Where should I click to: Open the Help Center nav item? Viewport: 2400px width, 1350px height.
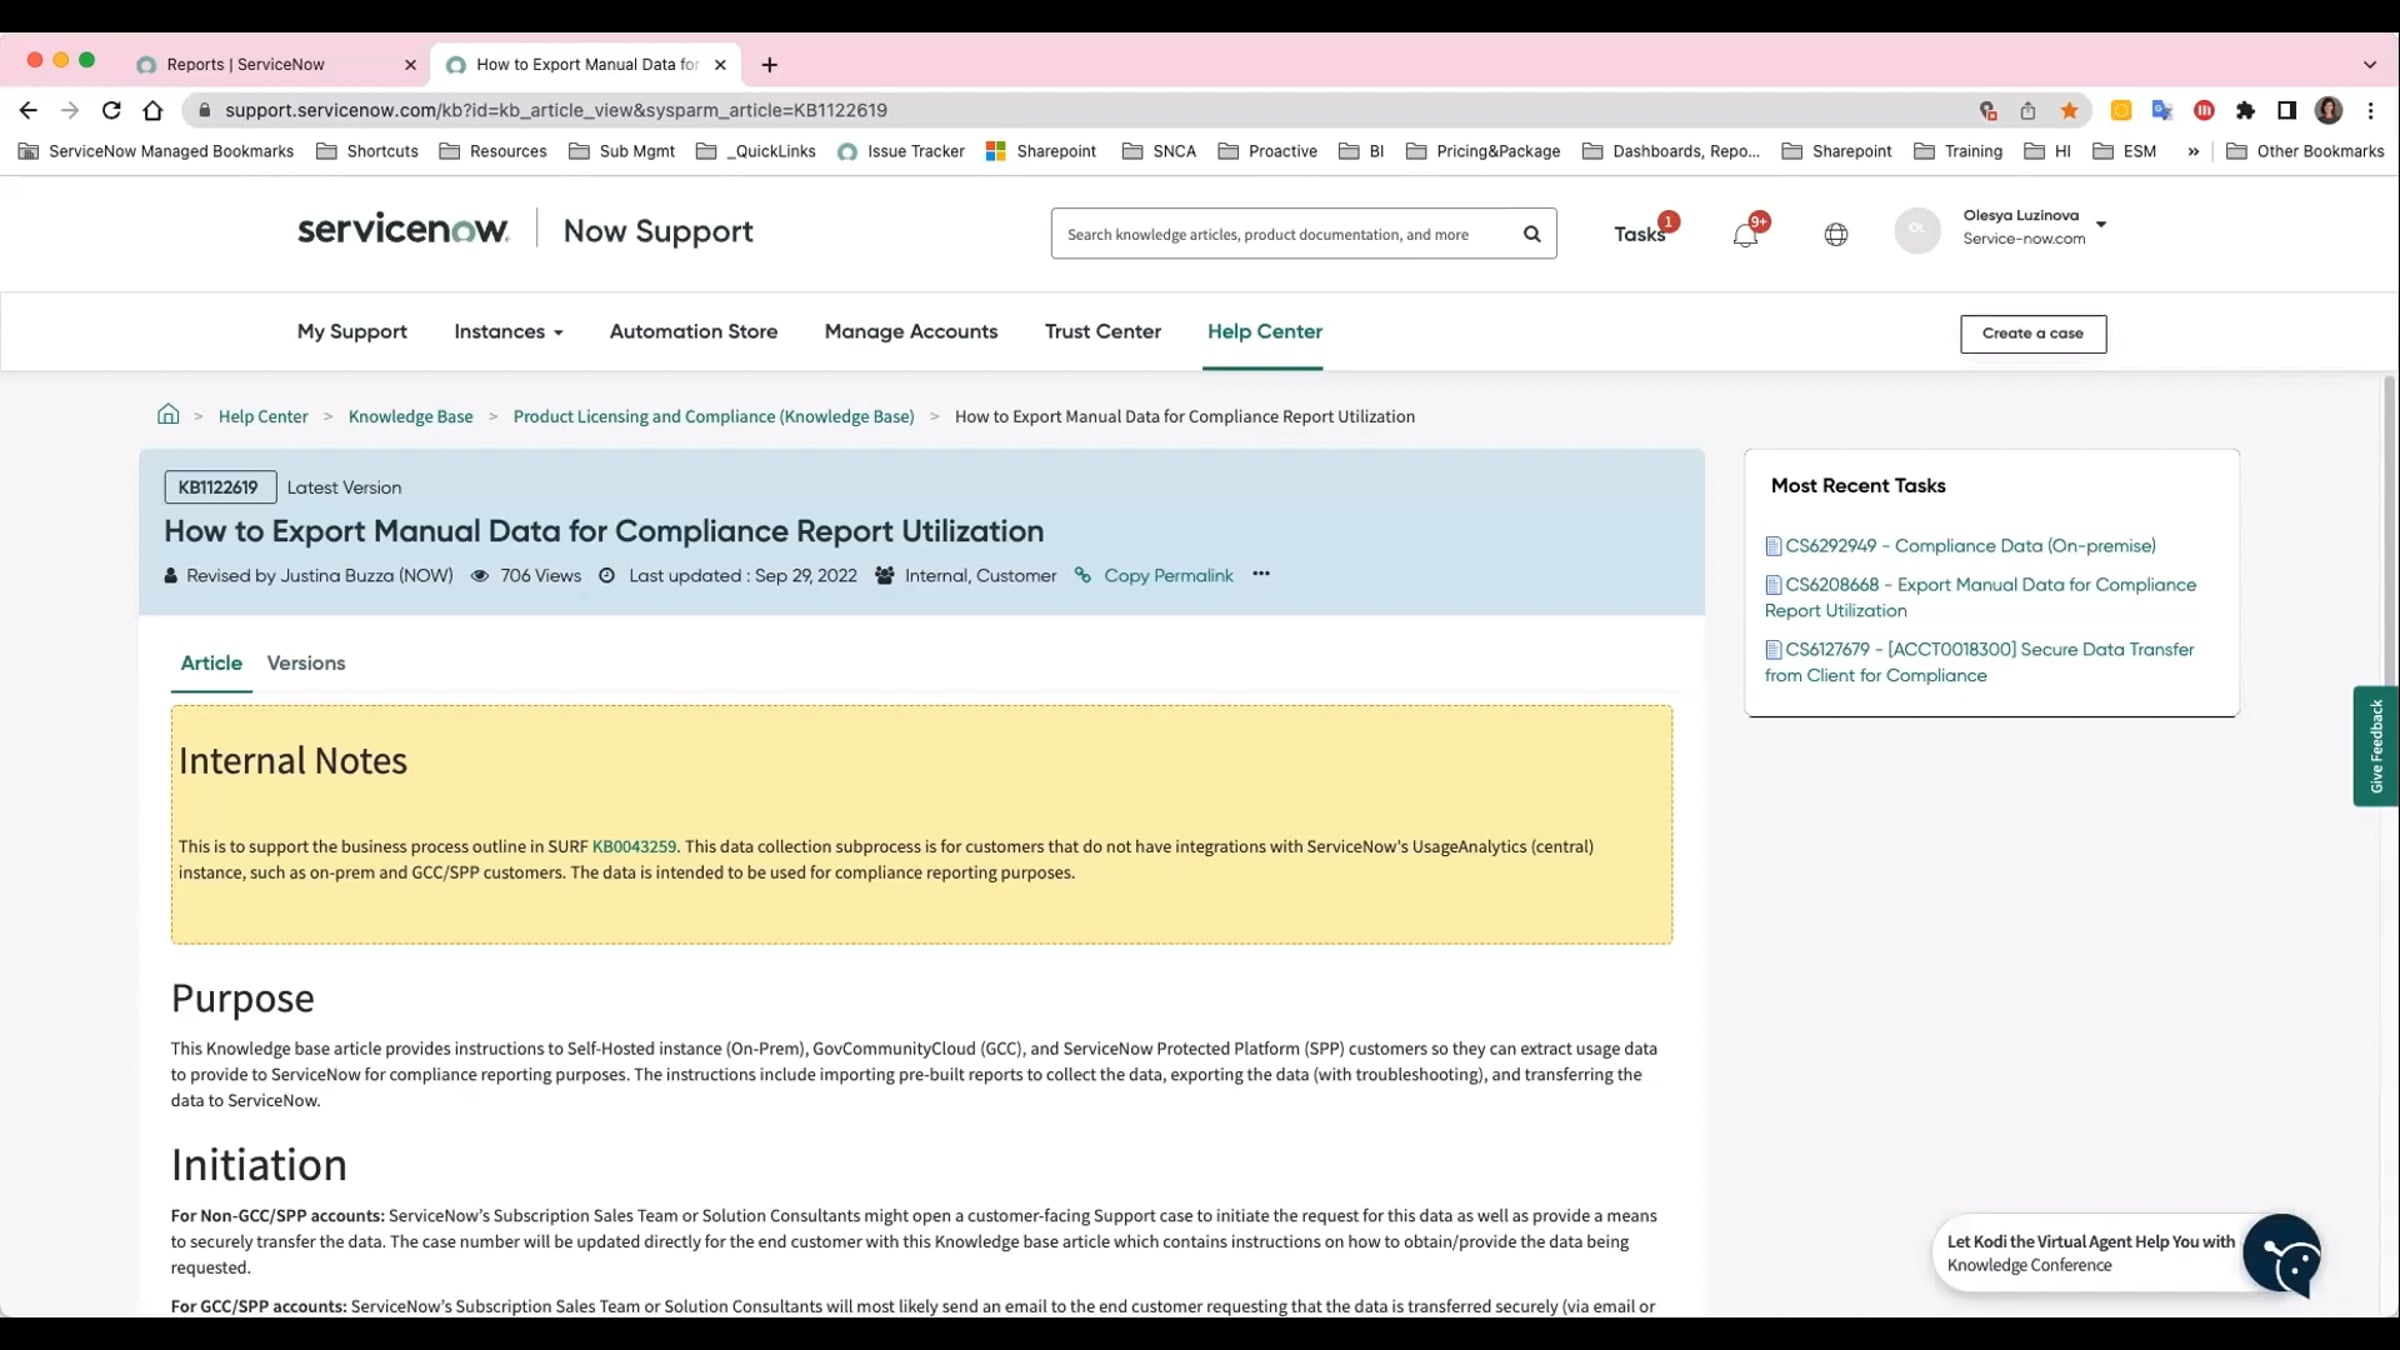(1264, 331)
